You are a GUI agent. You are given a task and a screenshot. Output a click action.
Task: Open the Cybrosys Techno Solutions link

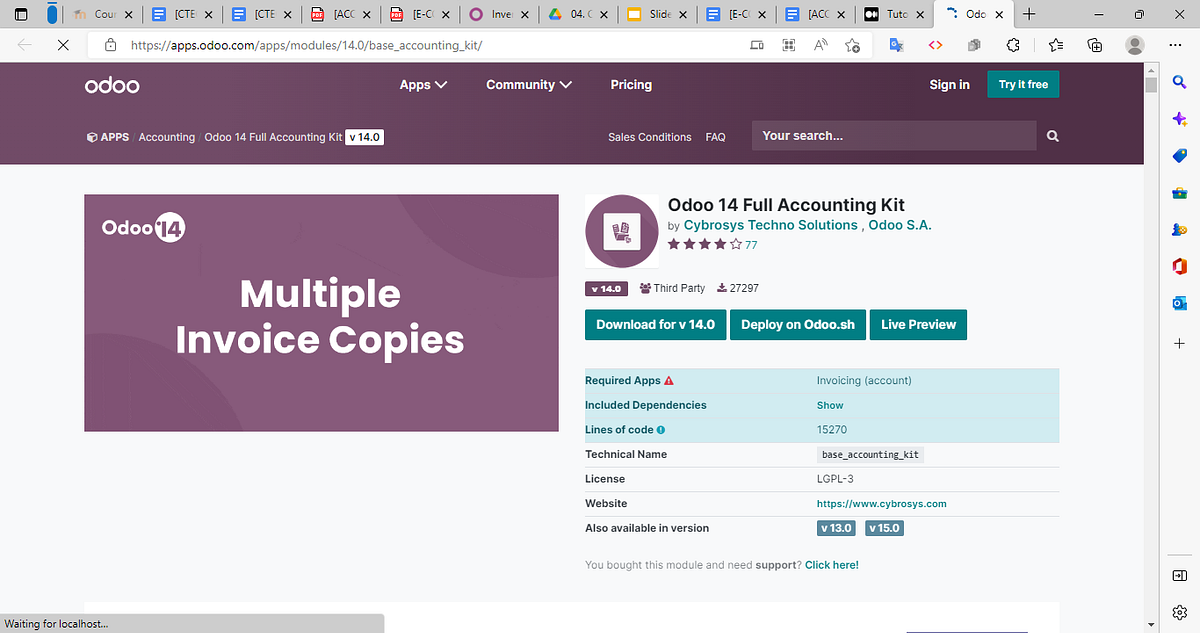[769, 225]
